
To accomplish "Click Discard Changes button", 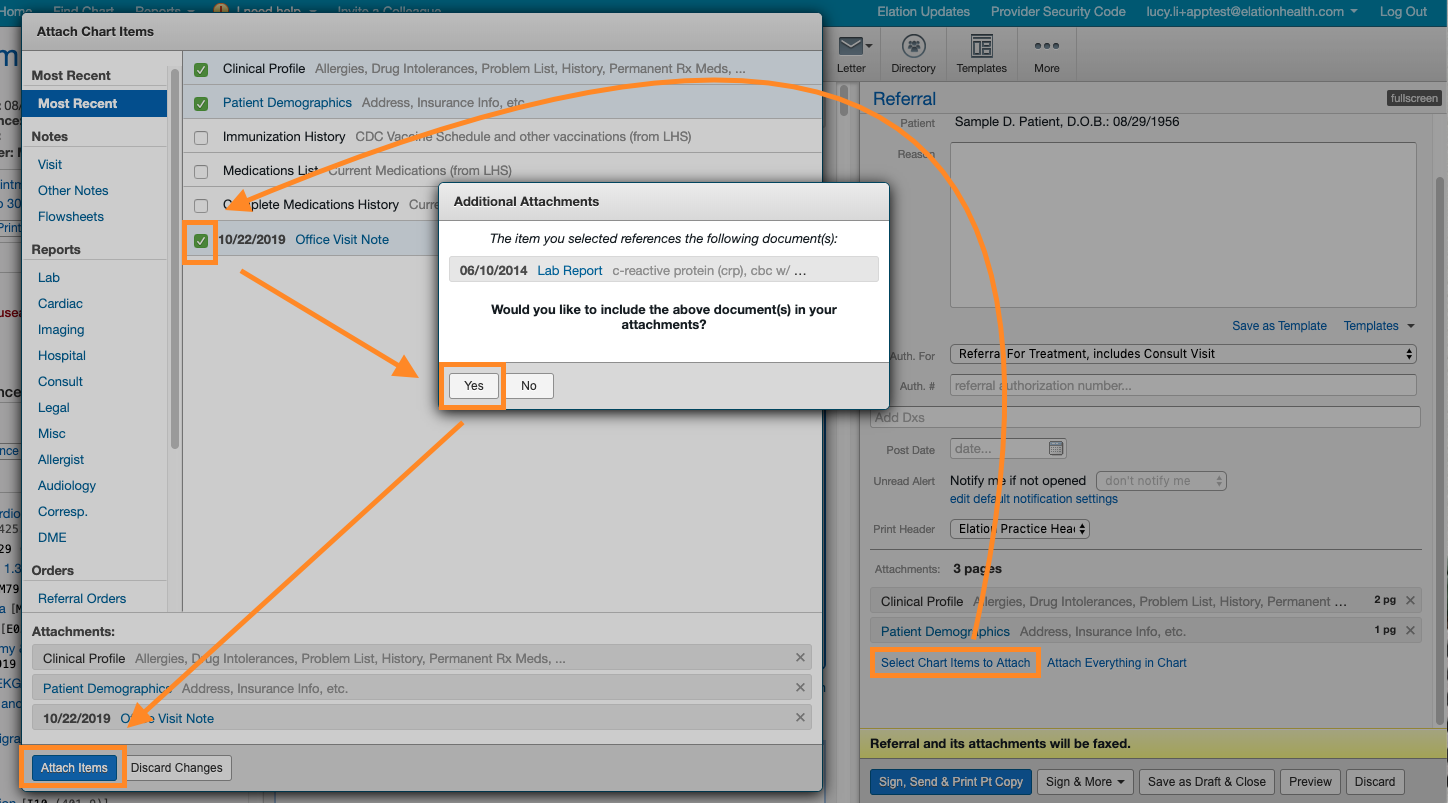I will tap(177, 768).
